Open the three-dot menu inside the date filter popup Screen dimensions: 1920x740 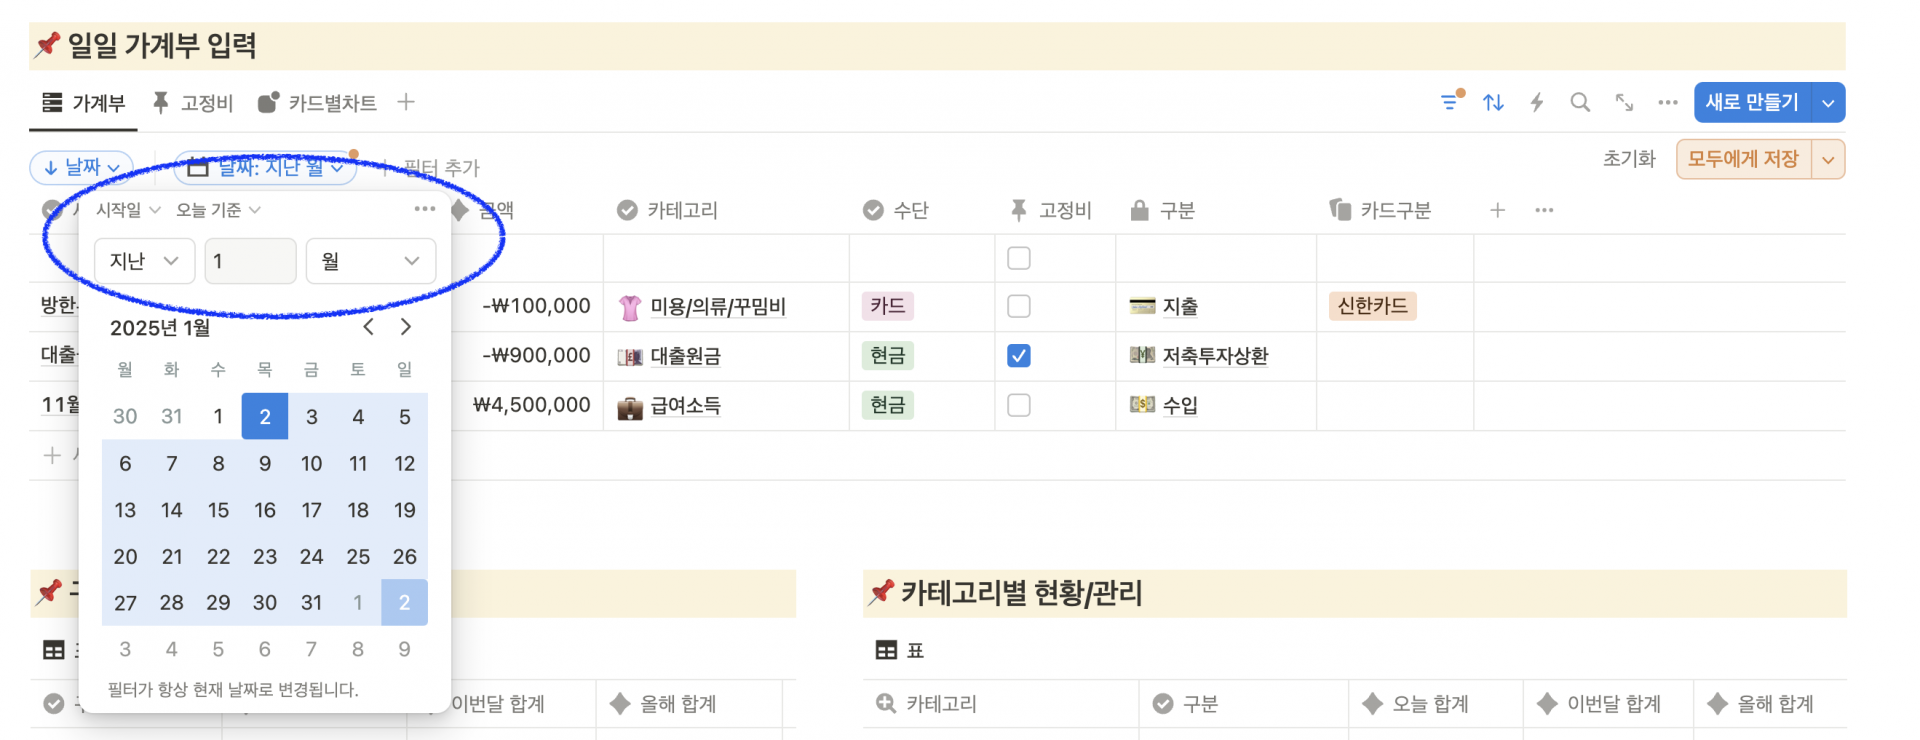pos(424,208)
